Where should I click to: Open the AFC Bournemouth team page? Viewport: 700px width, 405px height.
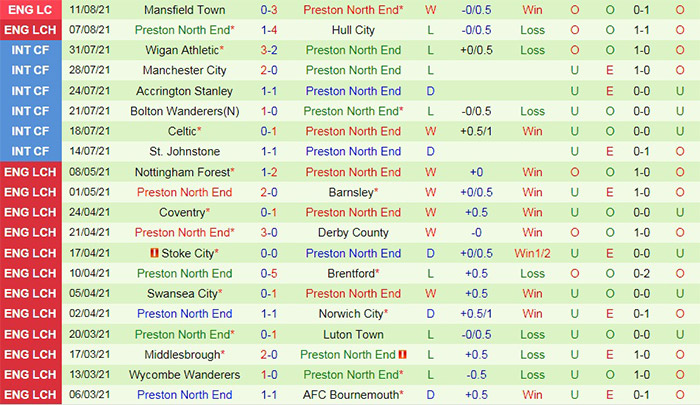353,395
